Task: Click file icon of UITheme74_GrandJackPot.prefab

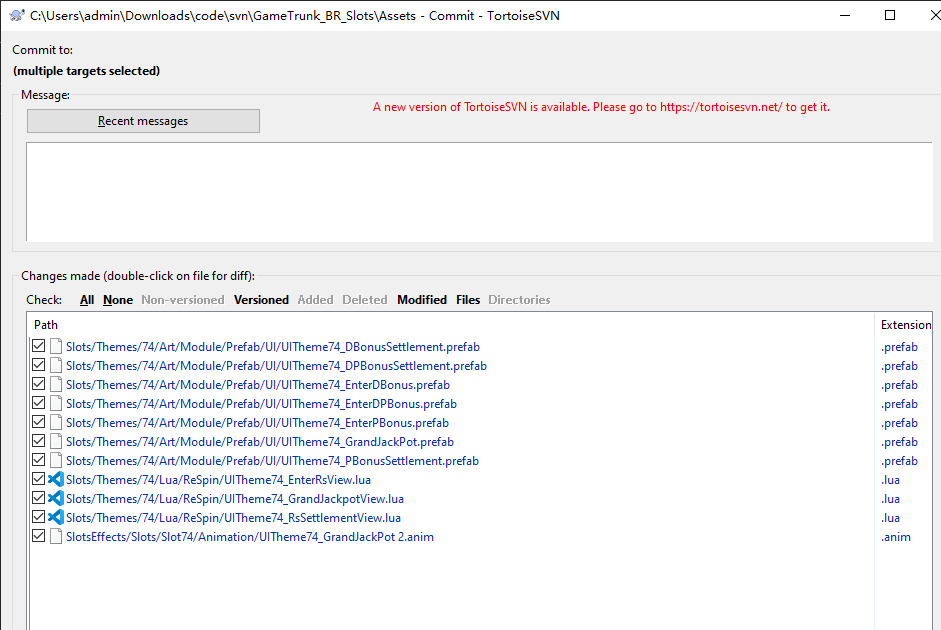Action: (x=56, y=442)
